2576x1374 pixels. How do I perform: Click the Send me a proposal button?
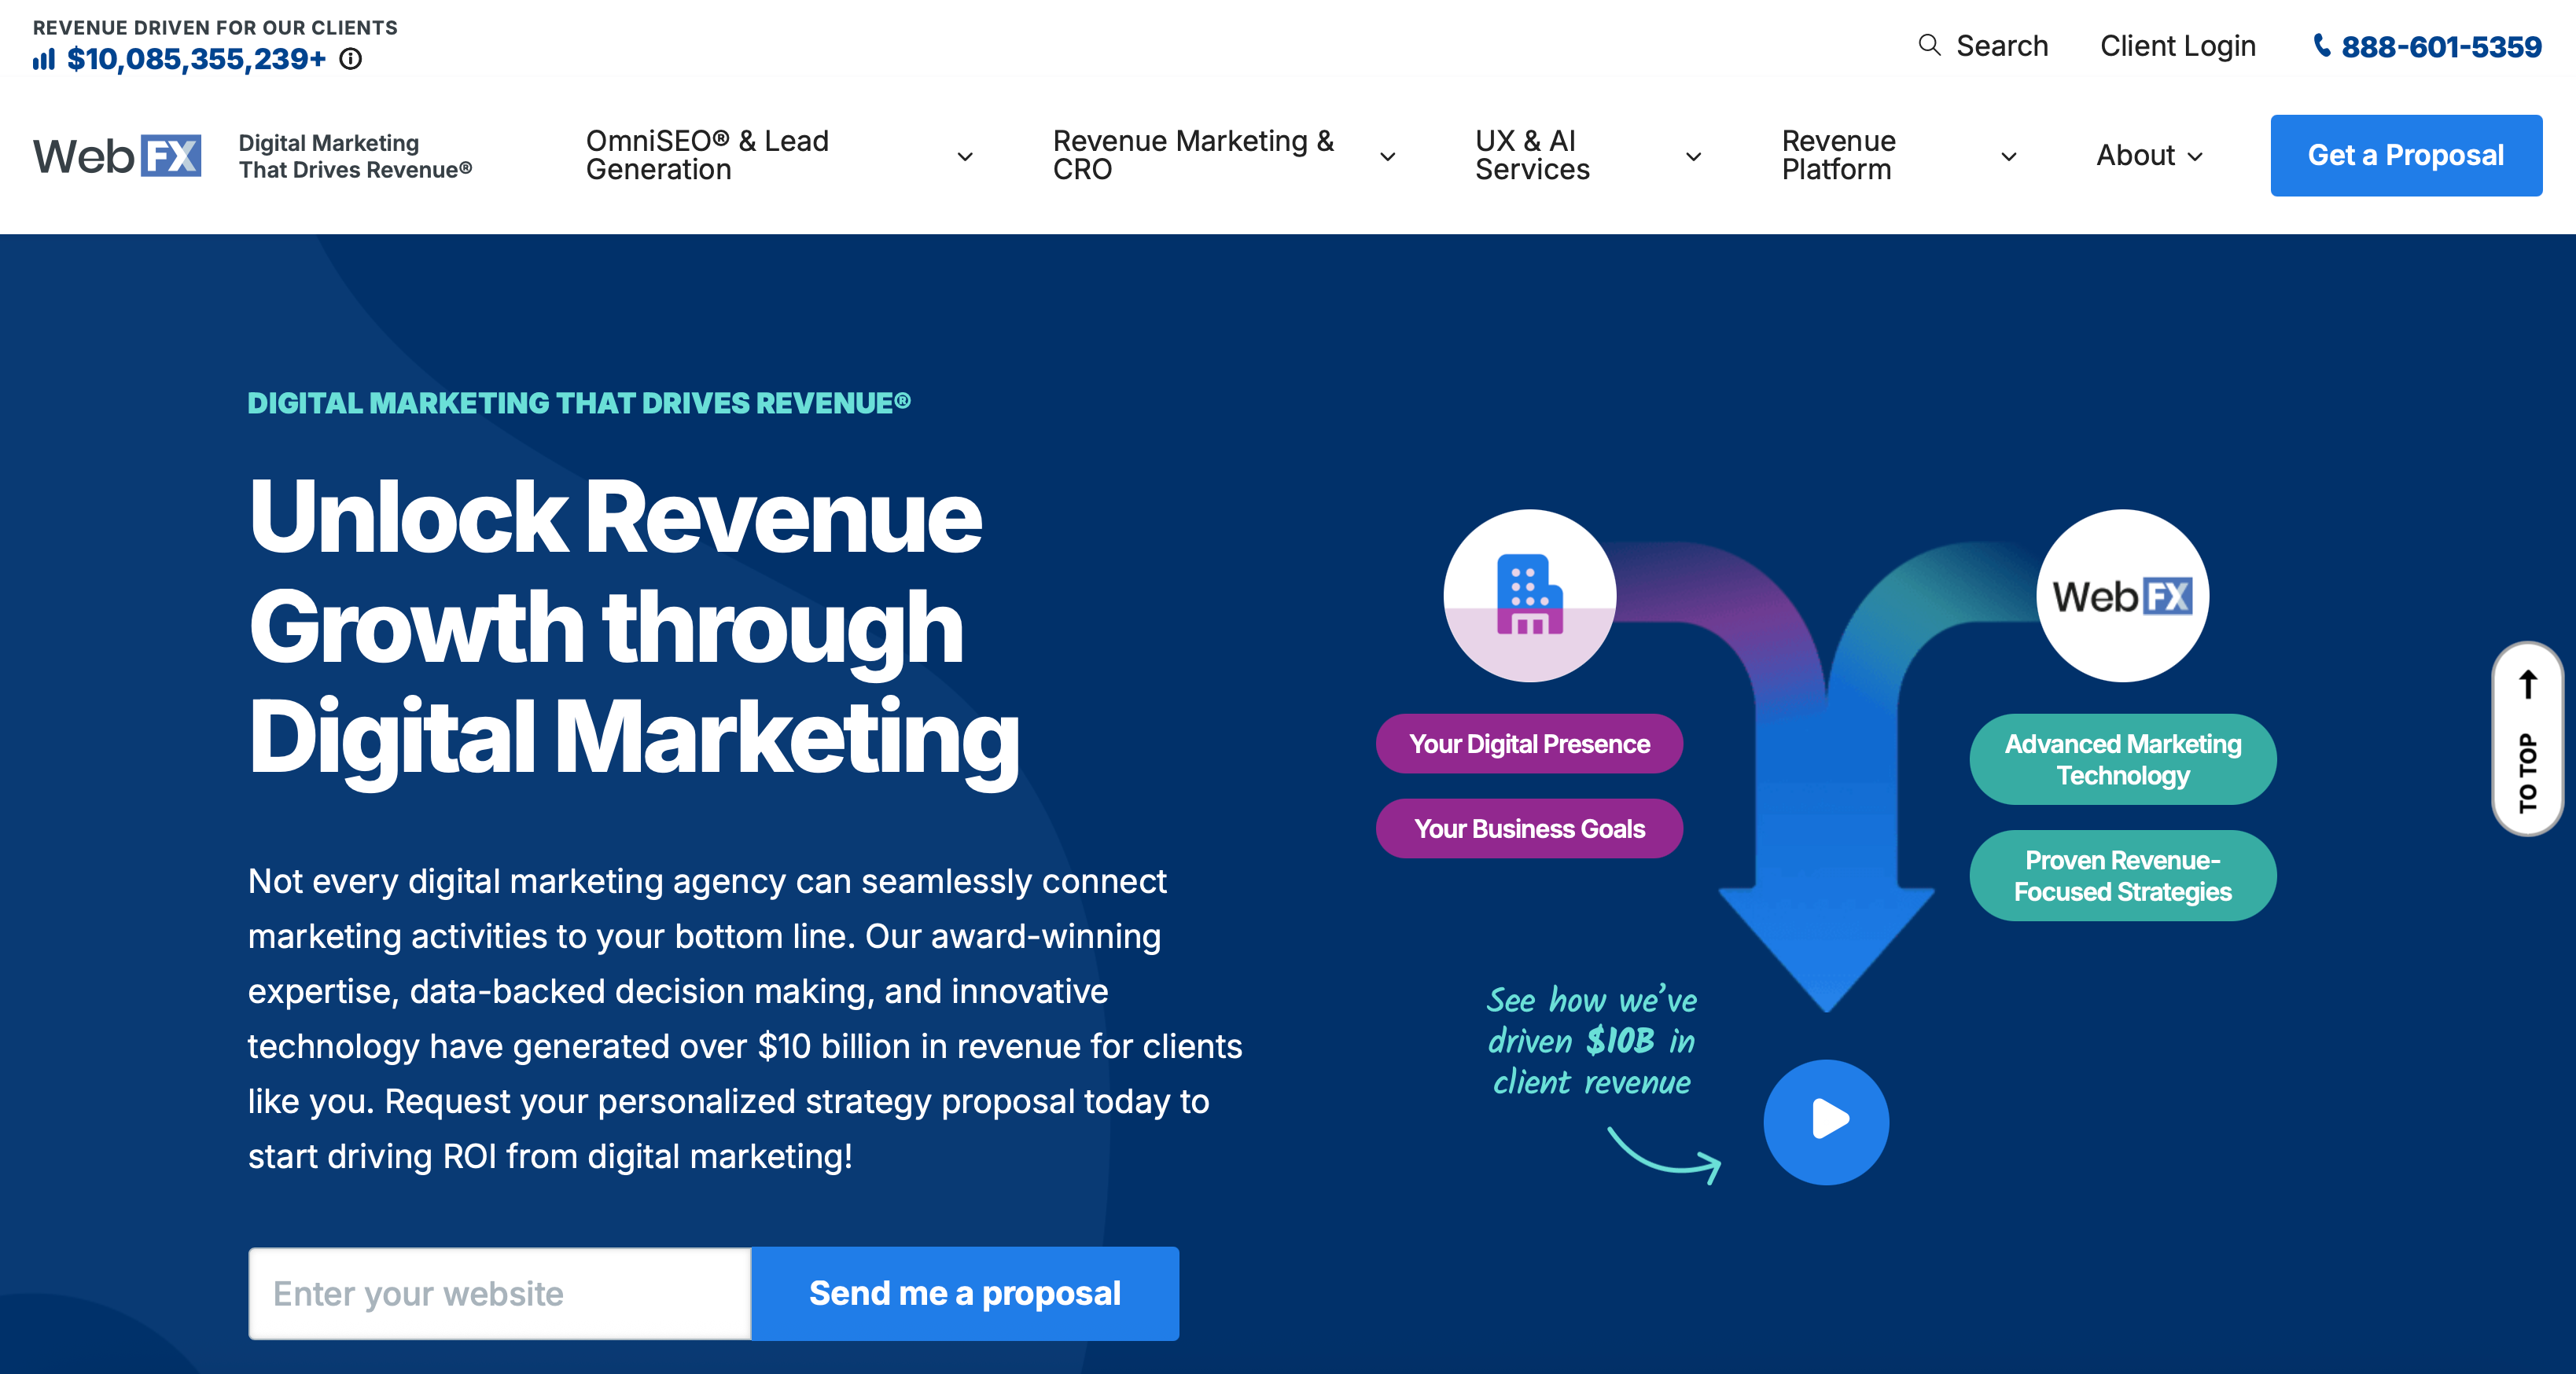(964, 1293)
